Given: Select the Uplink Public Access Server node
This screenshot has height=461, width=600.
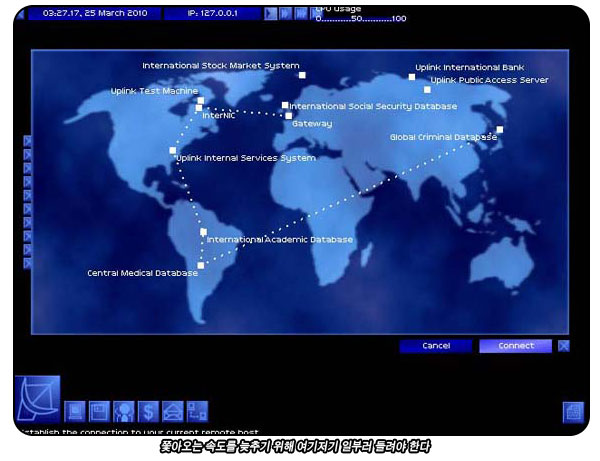Looking at the screenshot, I should (x=427, y=90).
